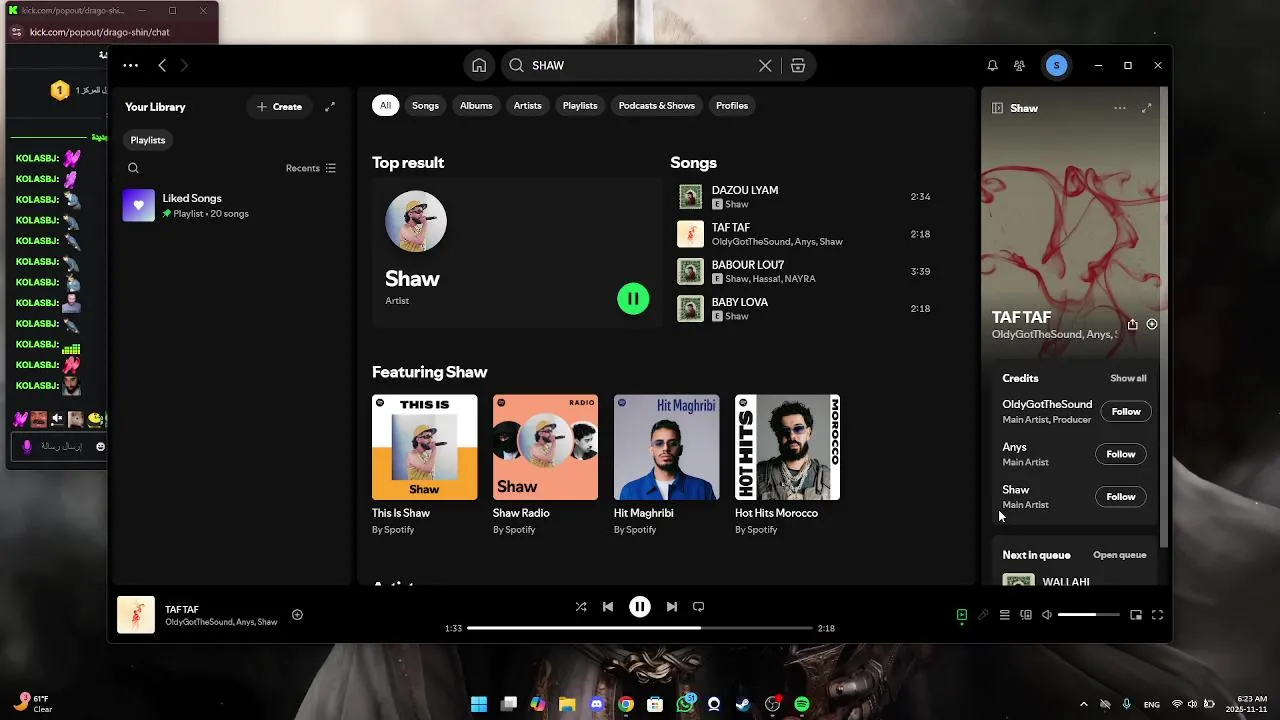This screenshot has width=1280, height=720.
Task: Open the Friend Activity icon
Action: click(1019, 65)
